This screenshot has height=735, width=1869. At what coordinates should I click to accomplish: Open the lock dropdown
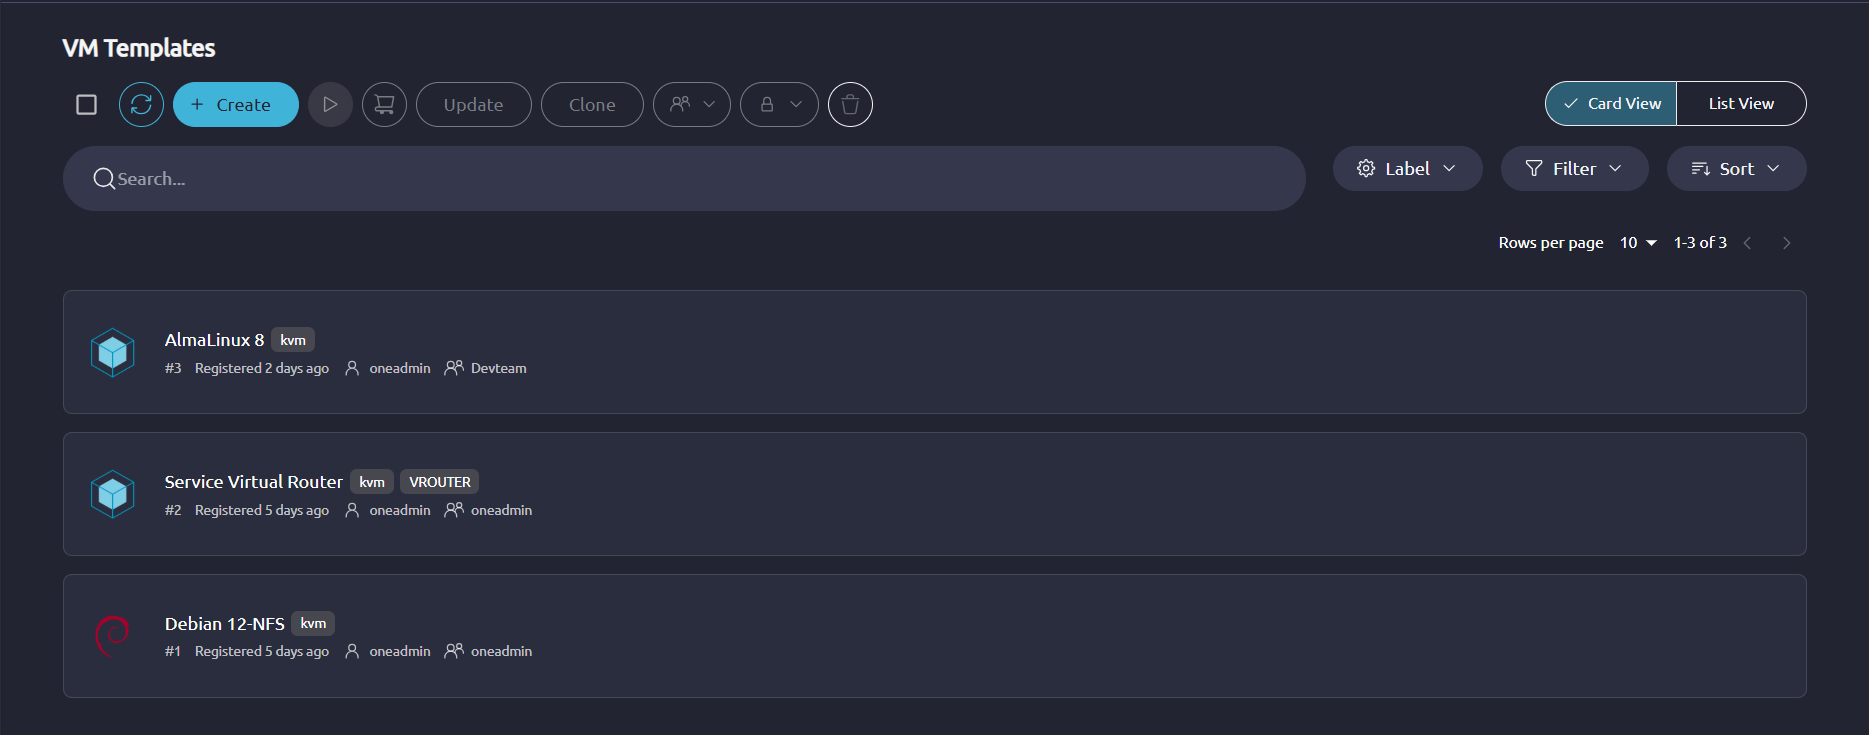pyautogui.click(x=779, y=104)
